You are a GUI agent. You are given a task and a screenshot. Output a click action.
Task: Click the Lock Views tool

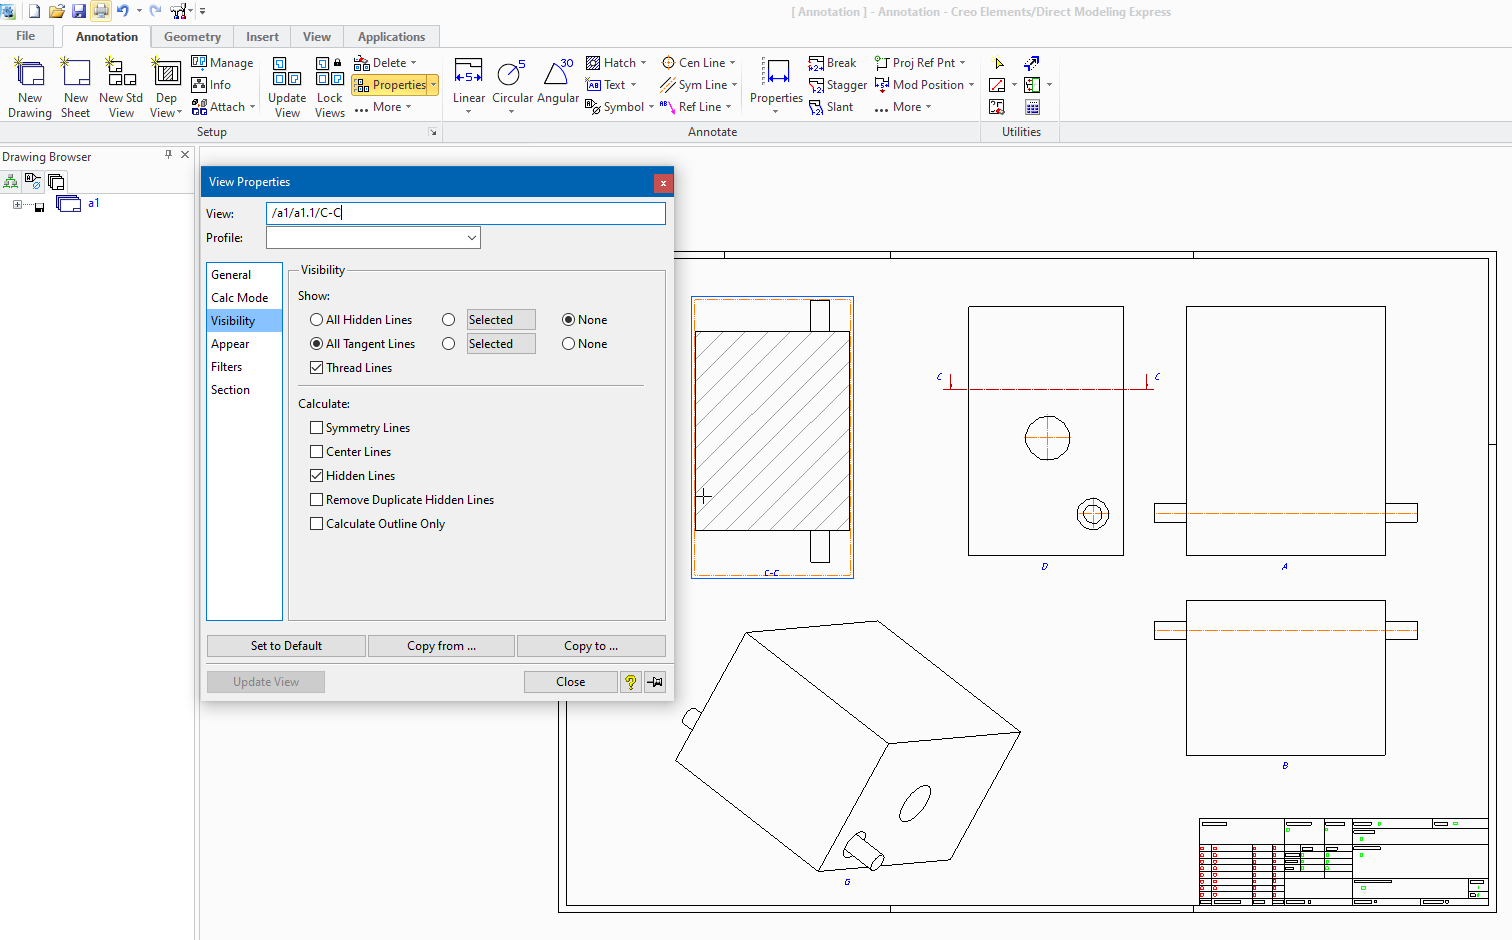329,85
